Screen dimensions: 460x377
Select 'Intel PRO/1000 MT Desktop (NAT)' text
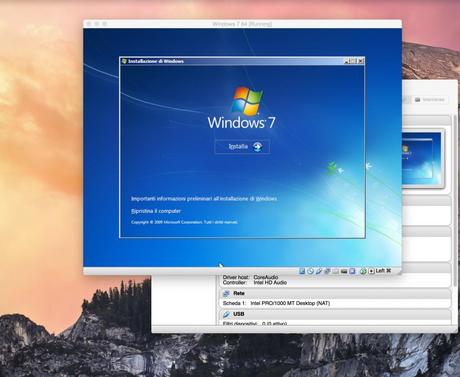click(290, 303)
